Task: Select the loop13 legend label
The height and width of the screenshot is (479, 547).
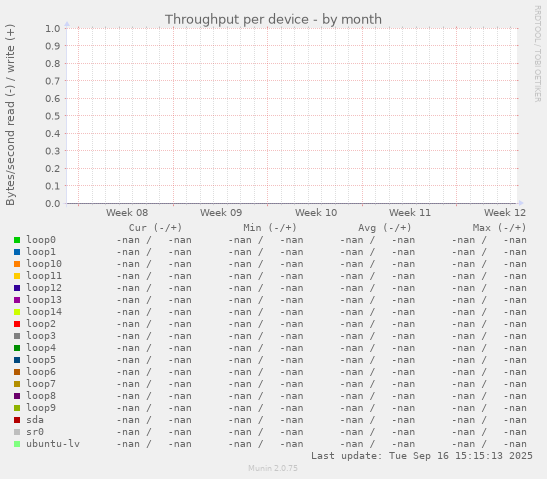Action: (x=44, y=300)
